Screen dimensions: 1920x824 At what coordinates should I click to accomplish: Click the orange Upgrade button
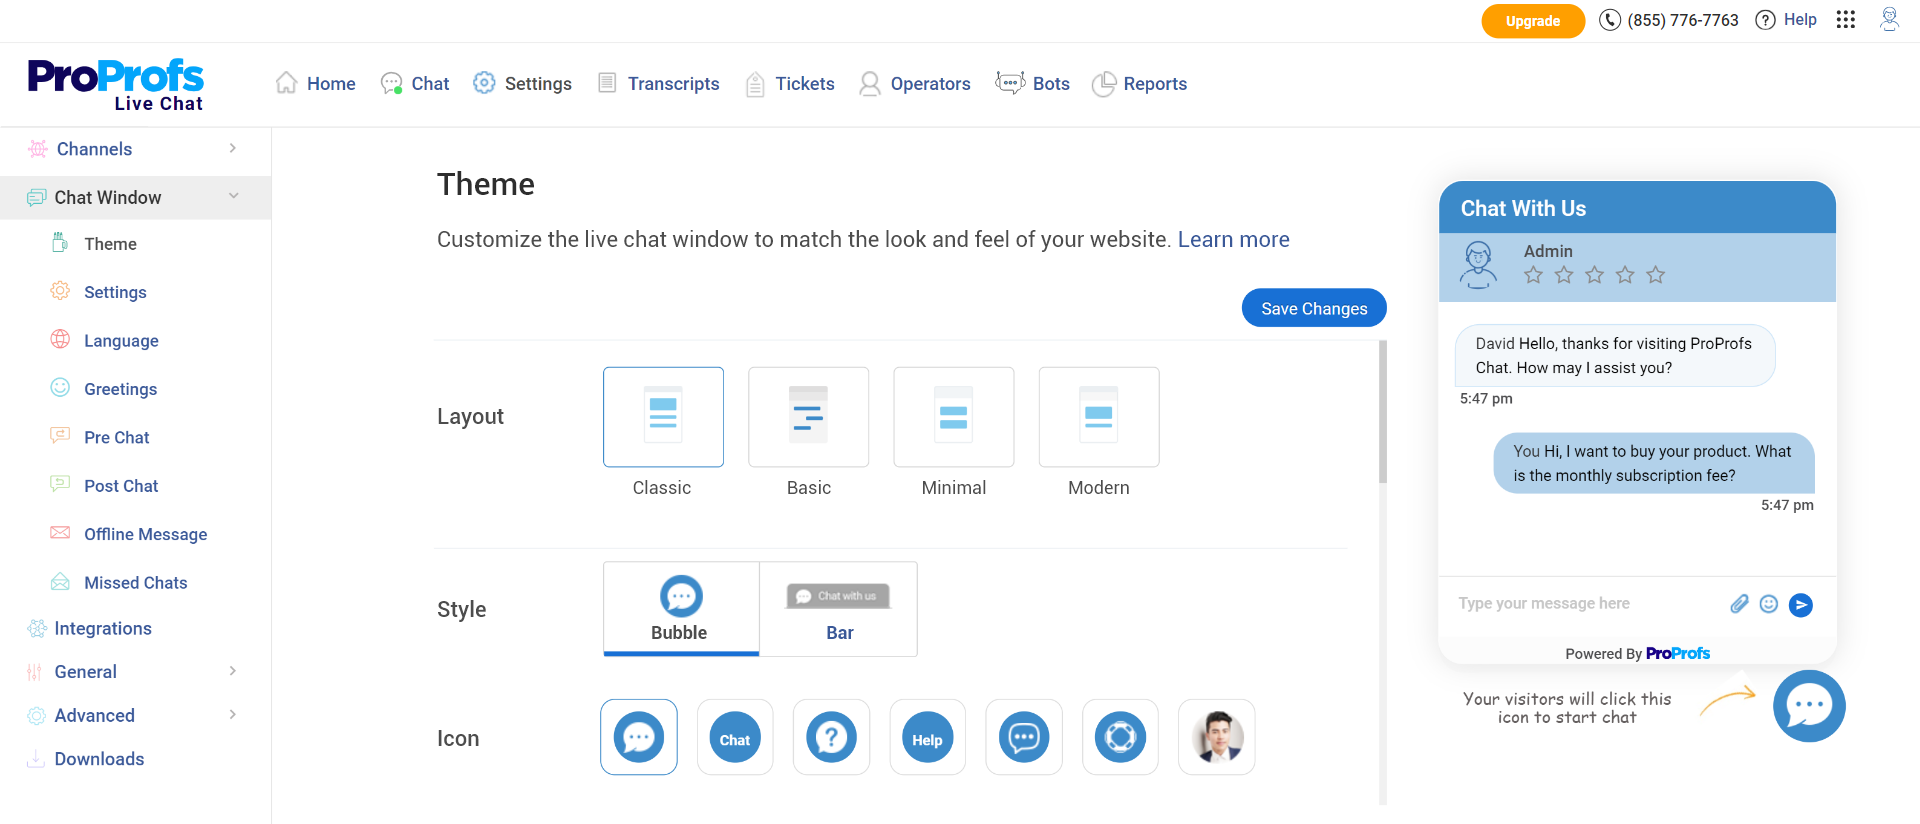[x=1533, y=21]
